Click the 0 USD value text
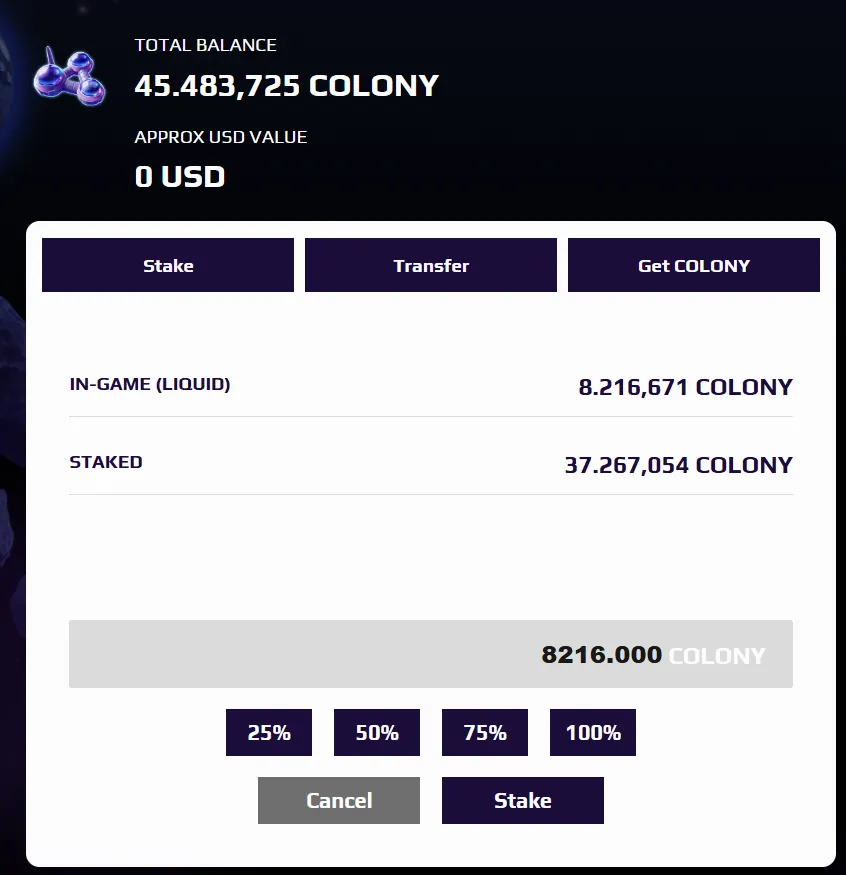This screenshot has width=846, height=875. tap(180, 177)
